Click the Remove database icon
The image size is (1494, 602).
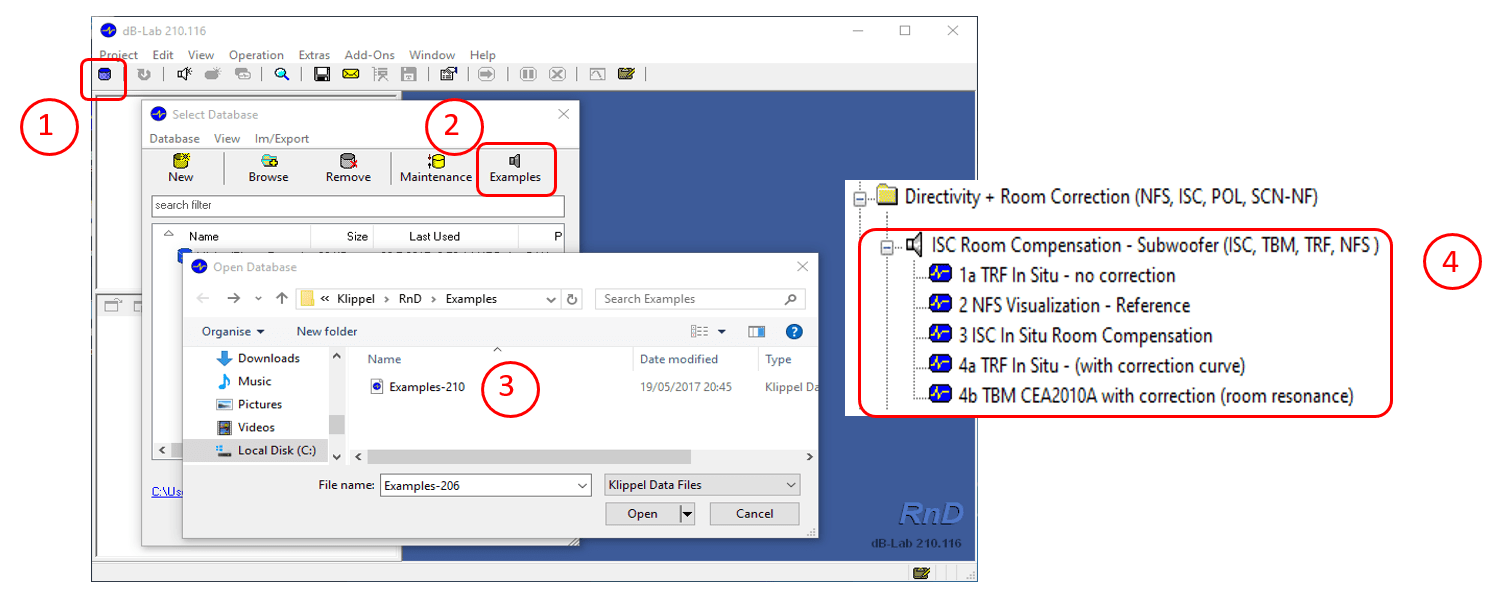click(348, 161)
